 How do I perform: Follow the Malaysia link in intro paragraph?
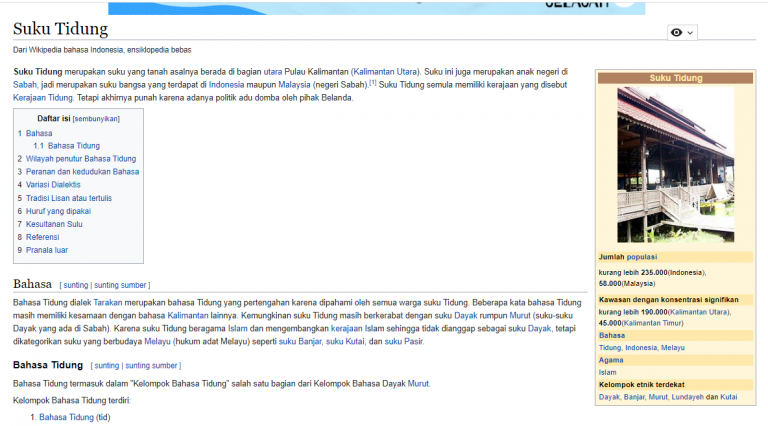tap(294, 85)
